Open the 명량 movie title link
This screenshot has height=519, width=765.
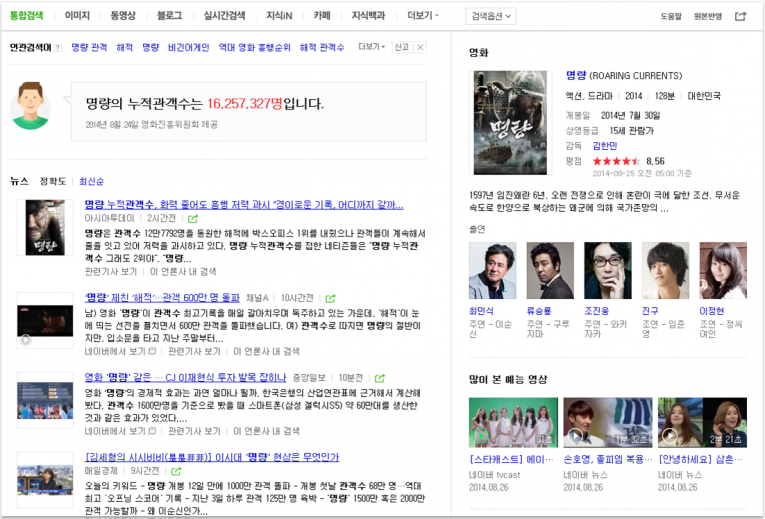tap(576, 75)
